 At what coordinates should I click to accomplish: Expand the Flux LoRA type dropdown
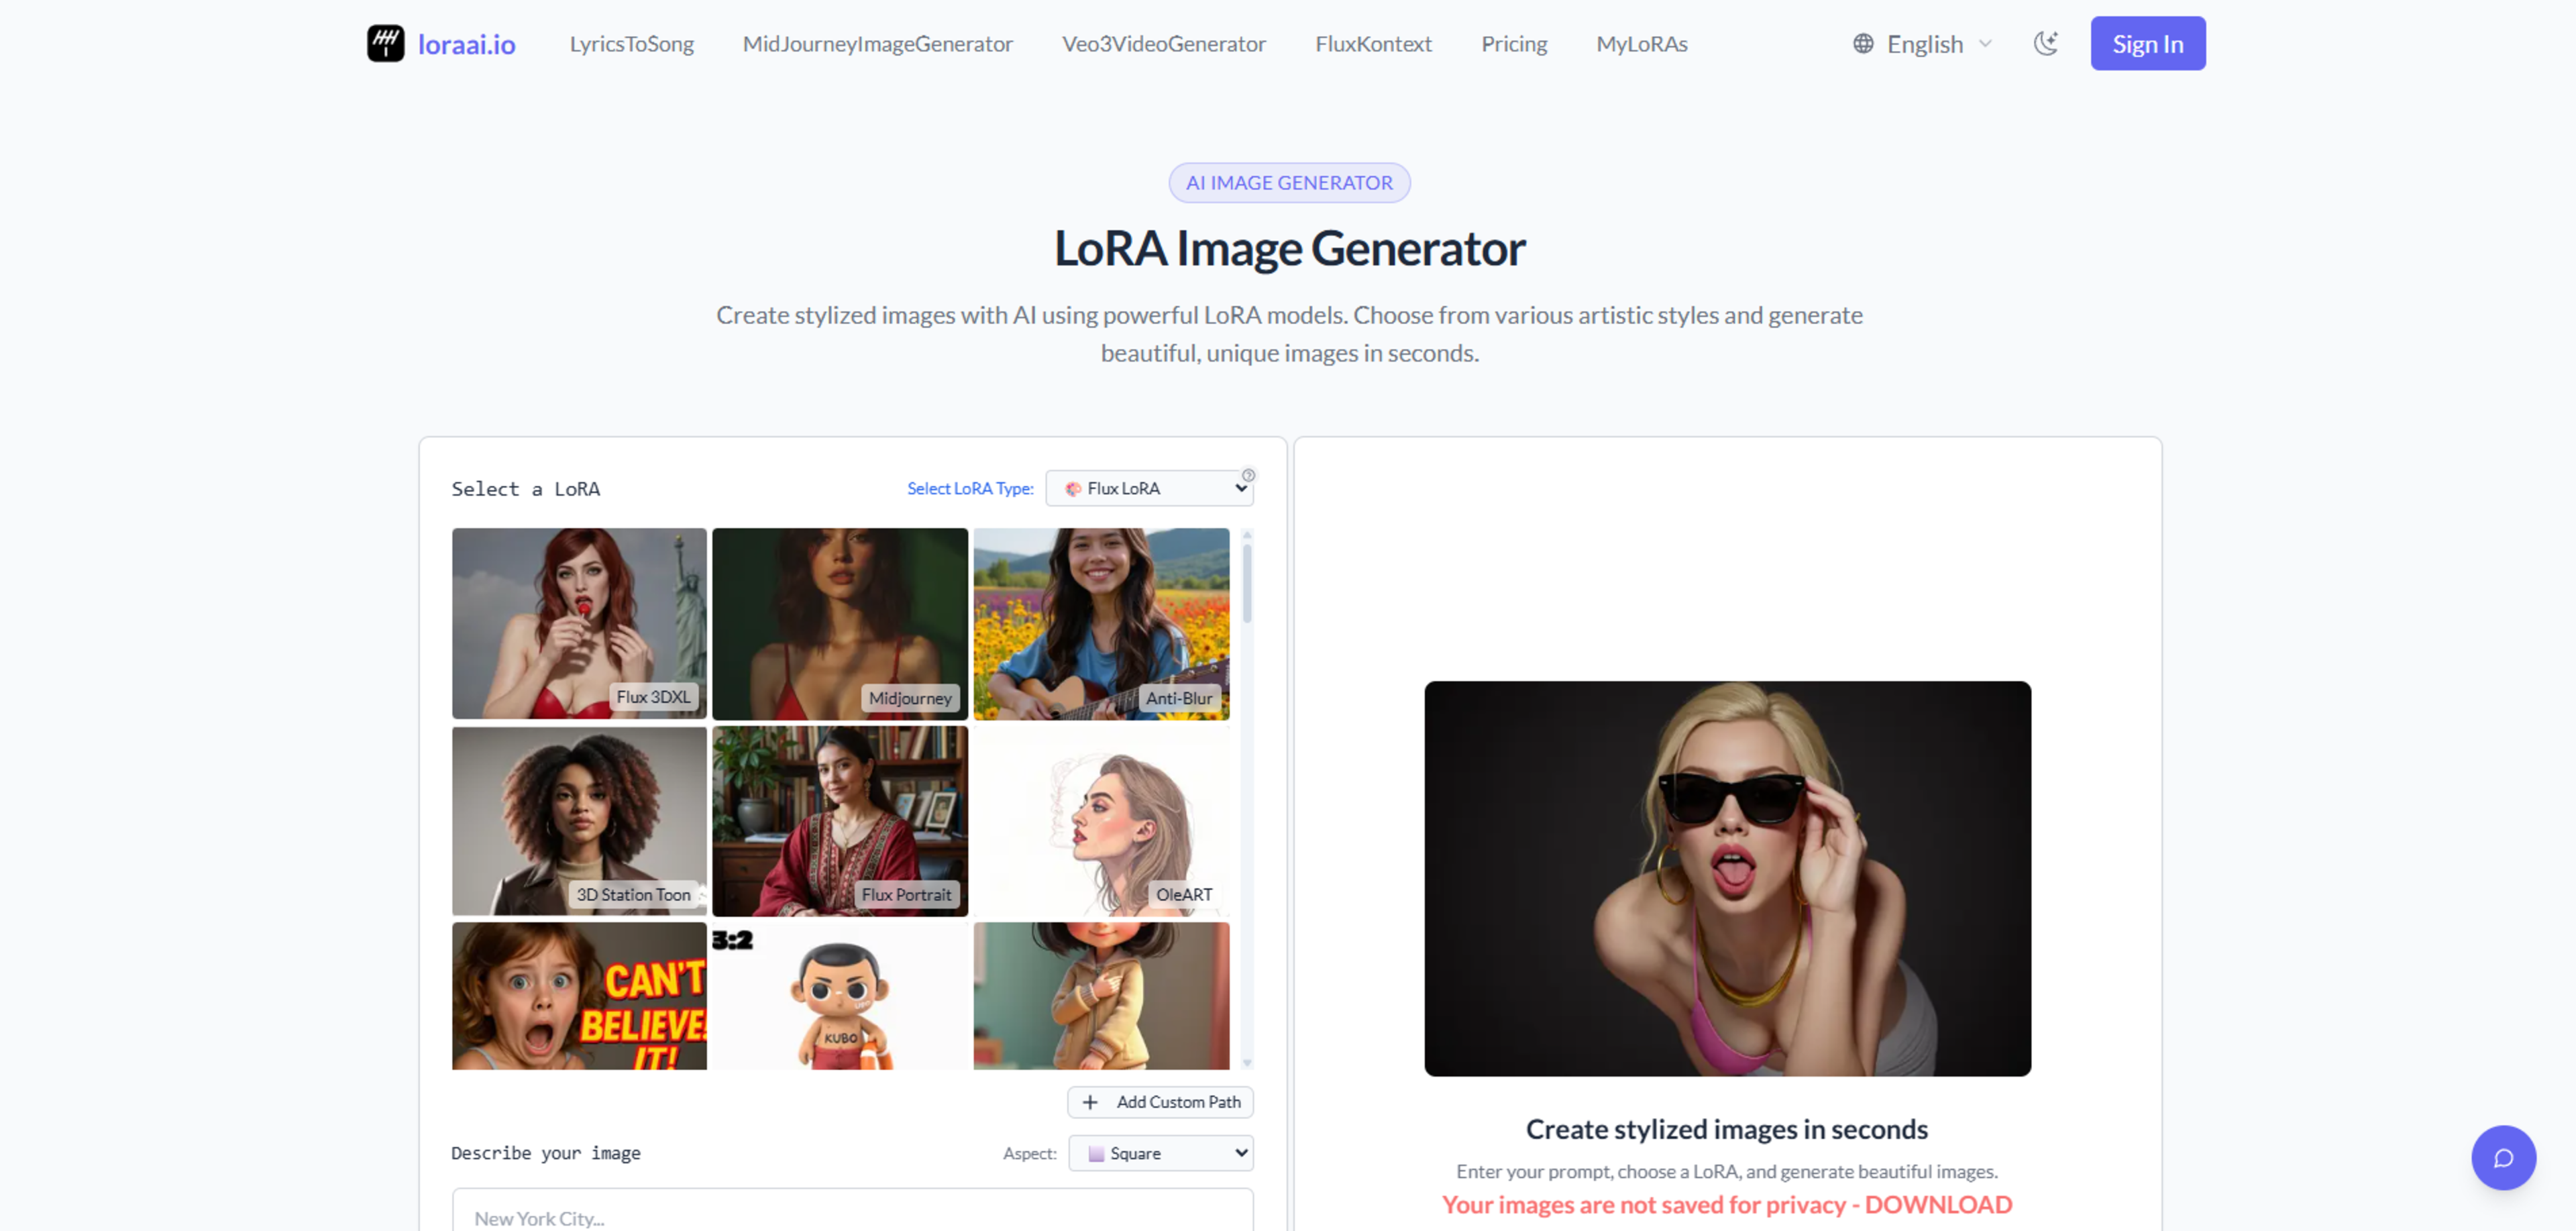[1149, 488]
